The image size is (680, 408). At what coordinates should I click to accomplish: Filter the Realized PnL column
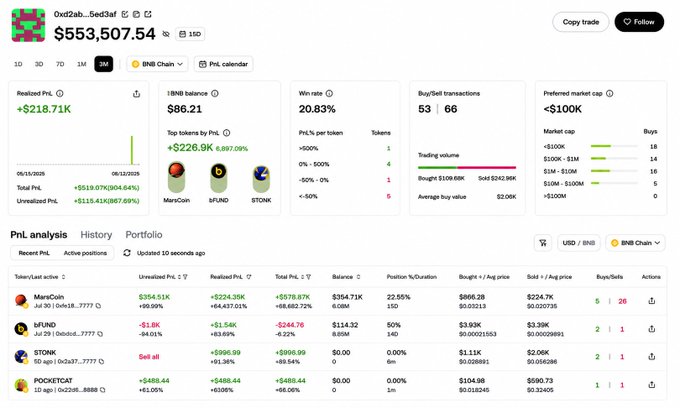(248, 277)
